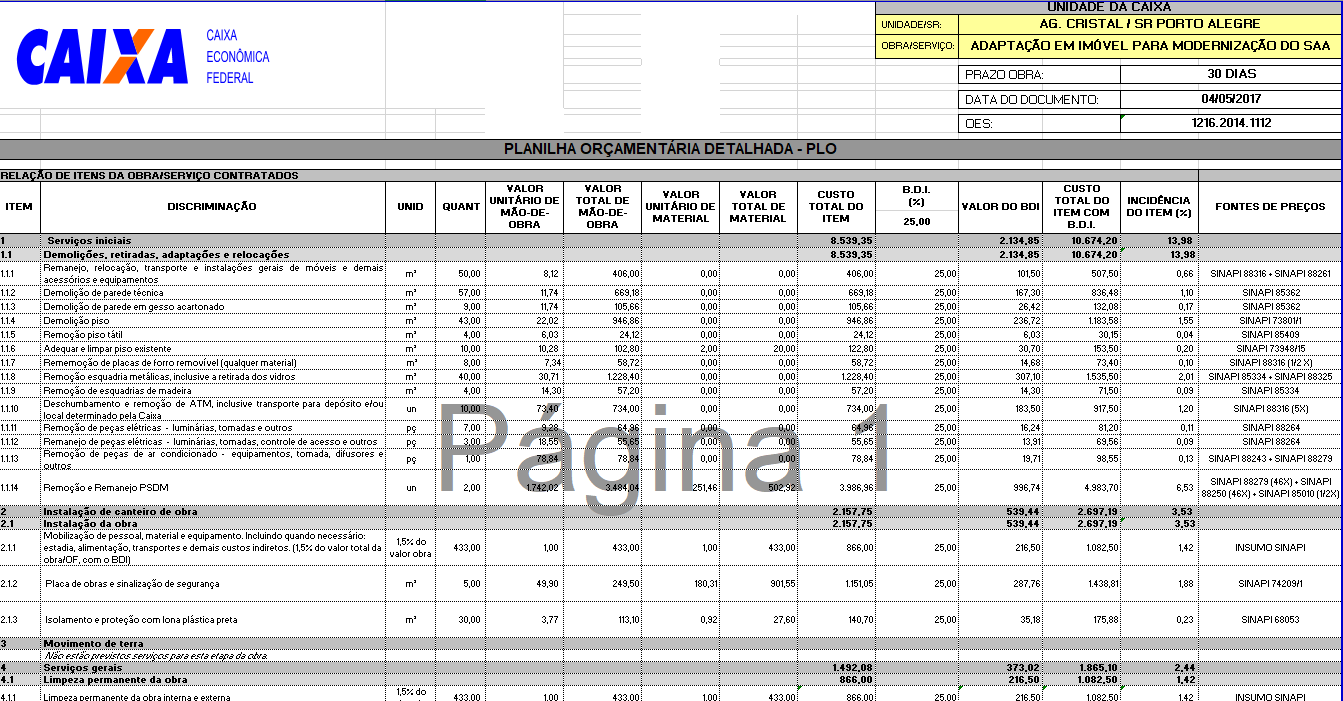Select the PLANILHA ORÇAMENTÁRIA DETALHADA - PLO title

pos(670,149)
